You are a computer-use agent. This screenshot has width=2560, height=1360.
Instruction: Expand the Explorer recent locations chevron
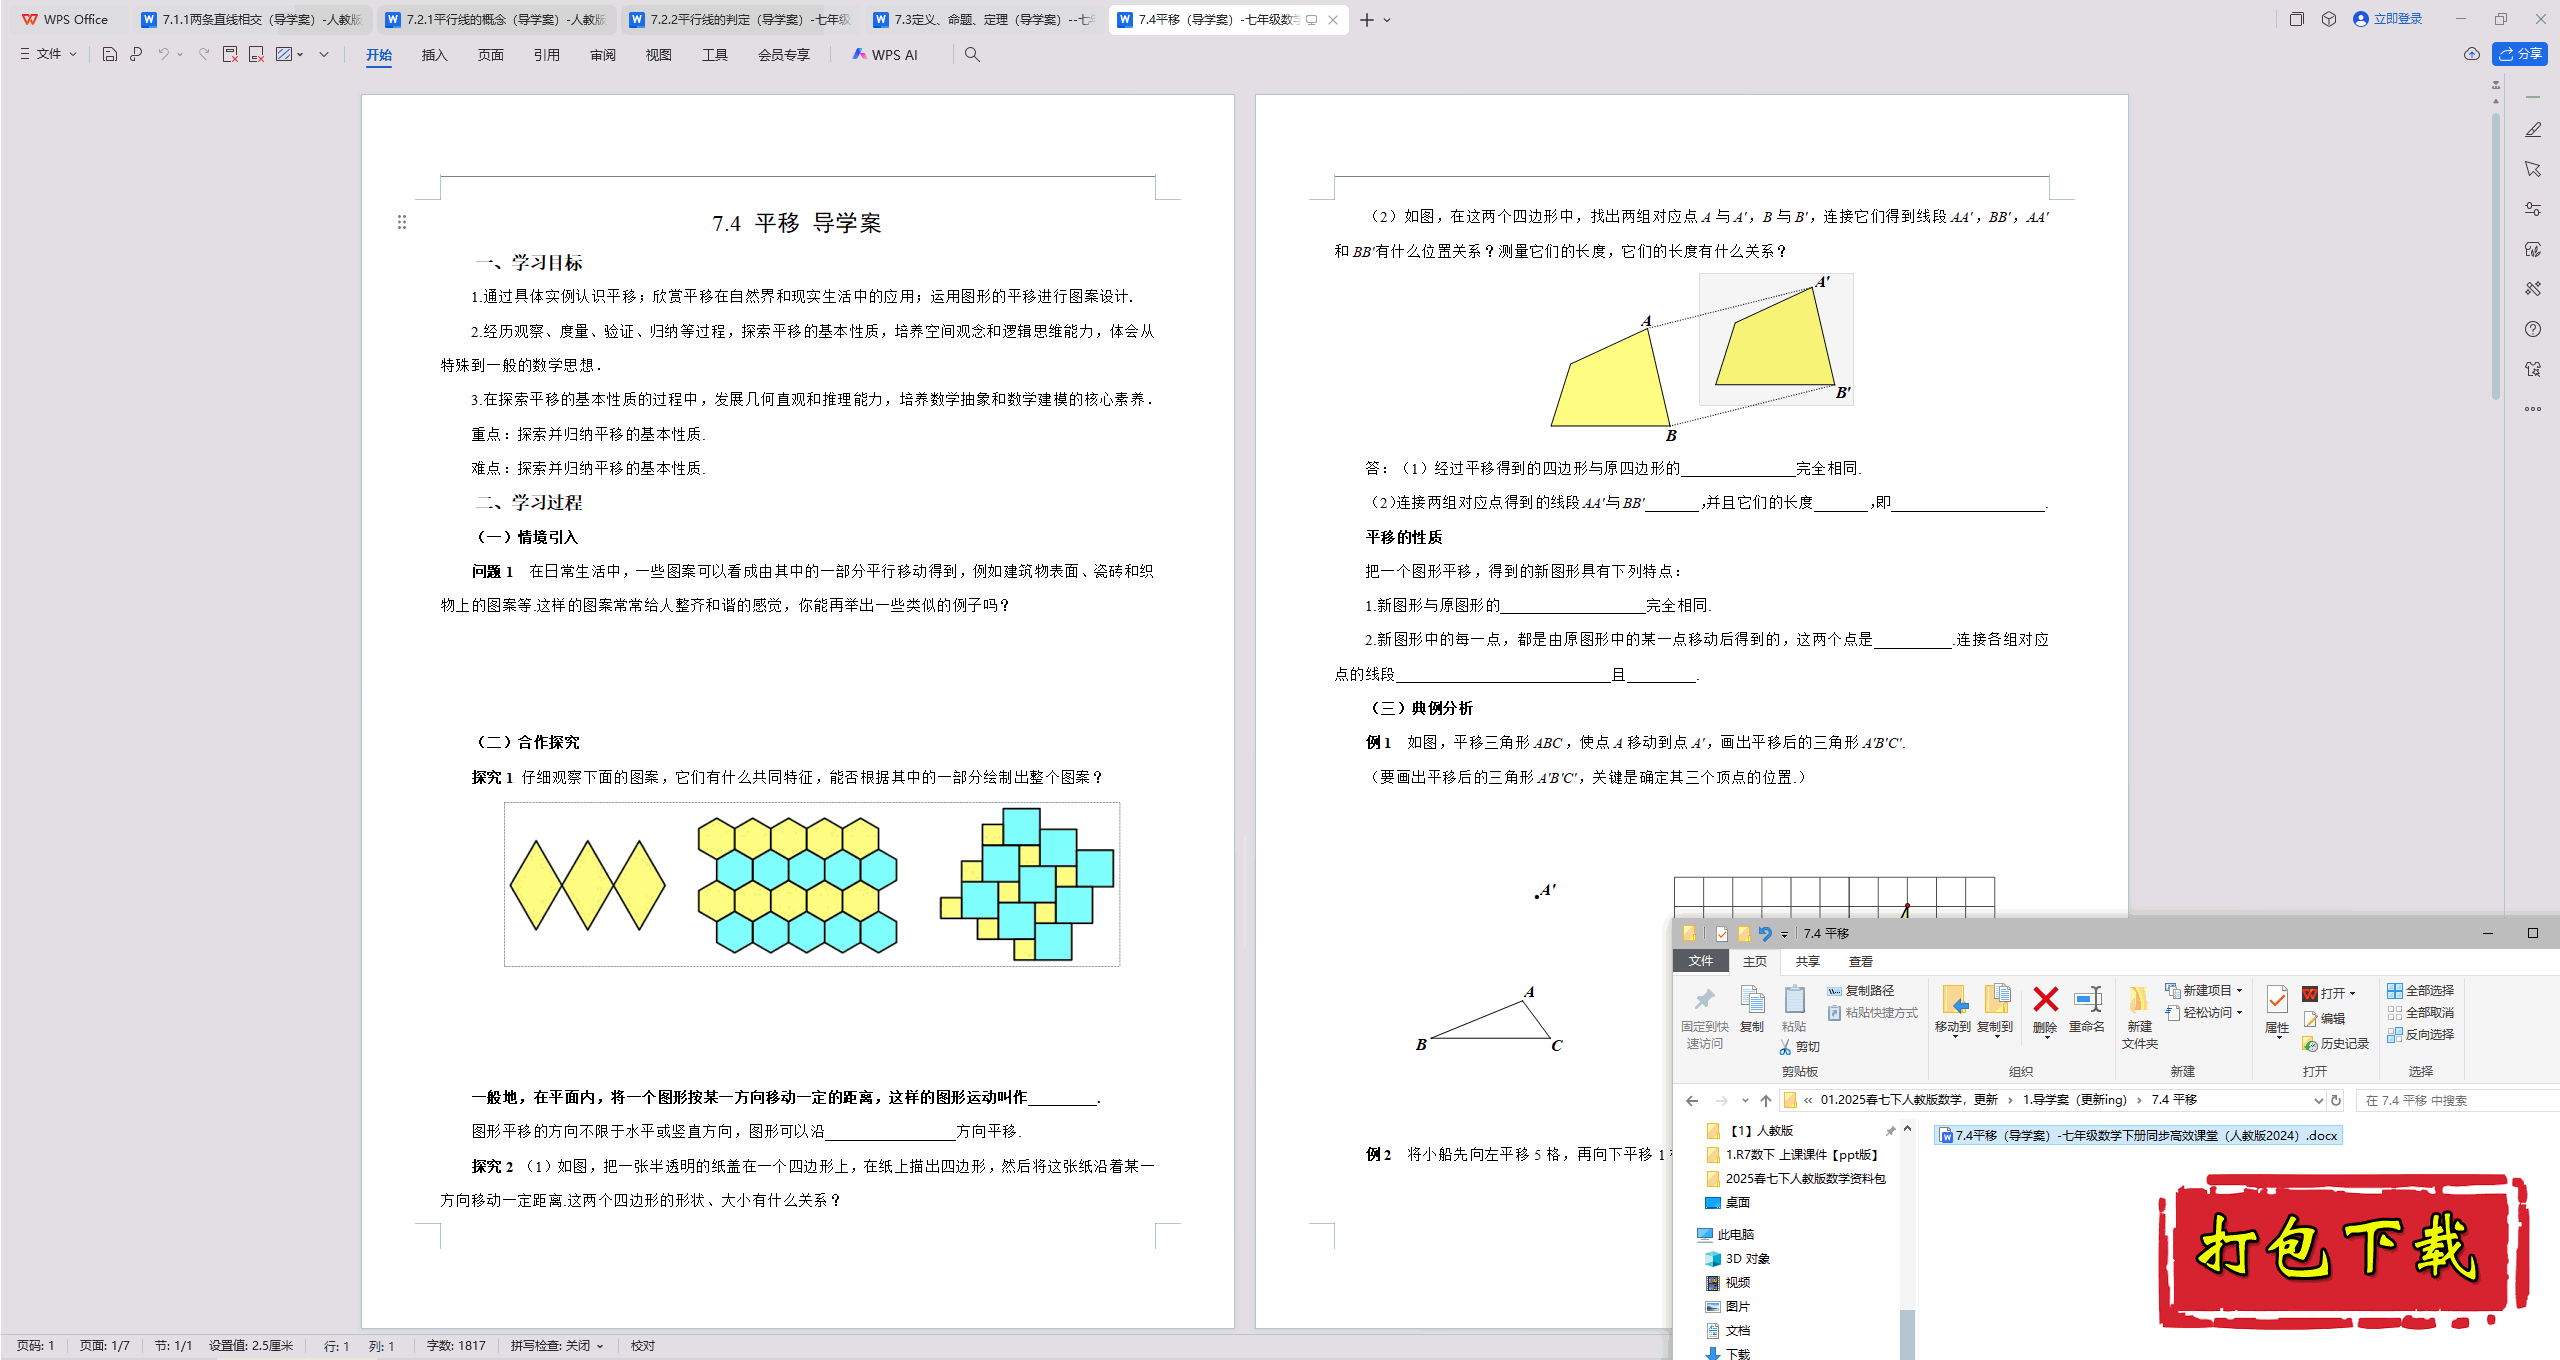[x=1744, y=1100]
